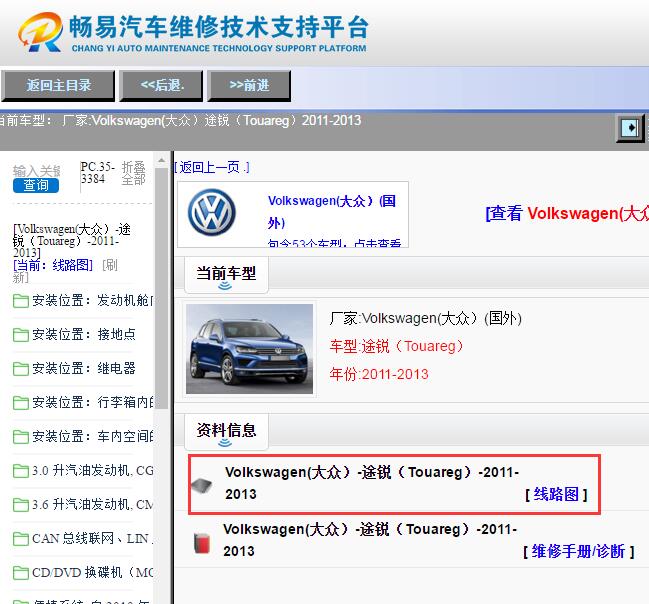Image resolution: width=649 pixels, height=604 pixels.
Task: Click the sidebar vertical scrollbar thumb
Action: click(161, 289)
